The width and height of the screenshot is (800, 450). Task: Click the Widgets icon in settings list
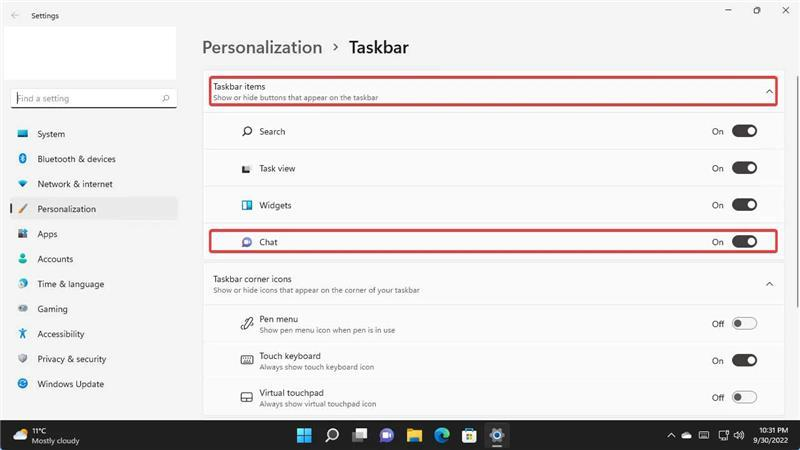pos(247,205)
